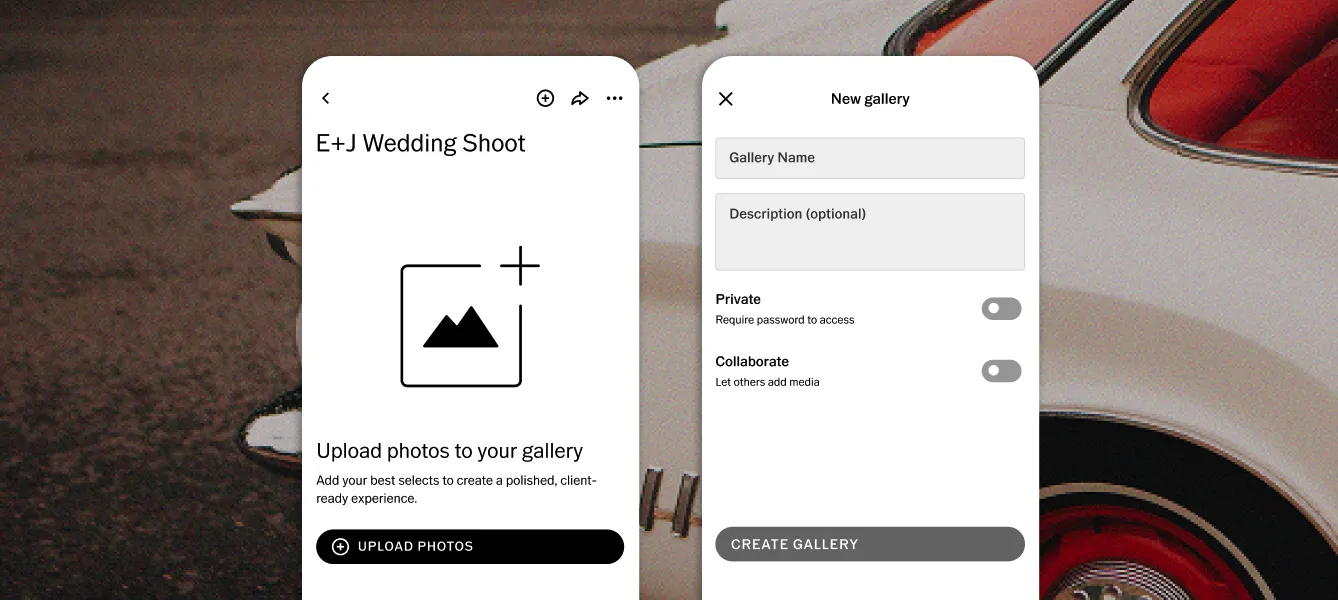Tap the add (plus circle) icon
The height and width of the screenshot is (600, 1338).
[x=545, y=98]
